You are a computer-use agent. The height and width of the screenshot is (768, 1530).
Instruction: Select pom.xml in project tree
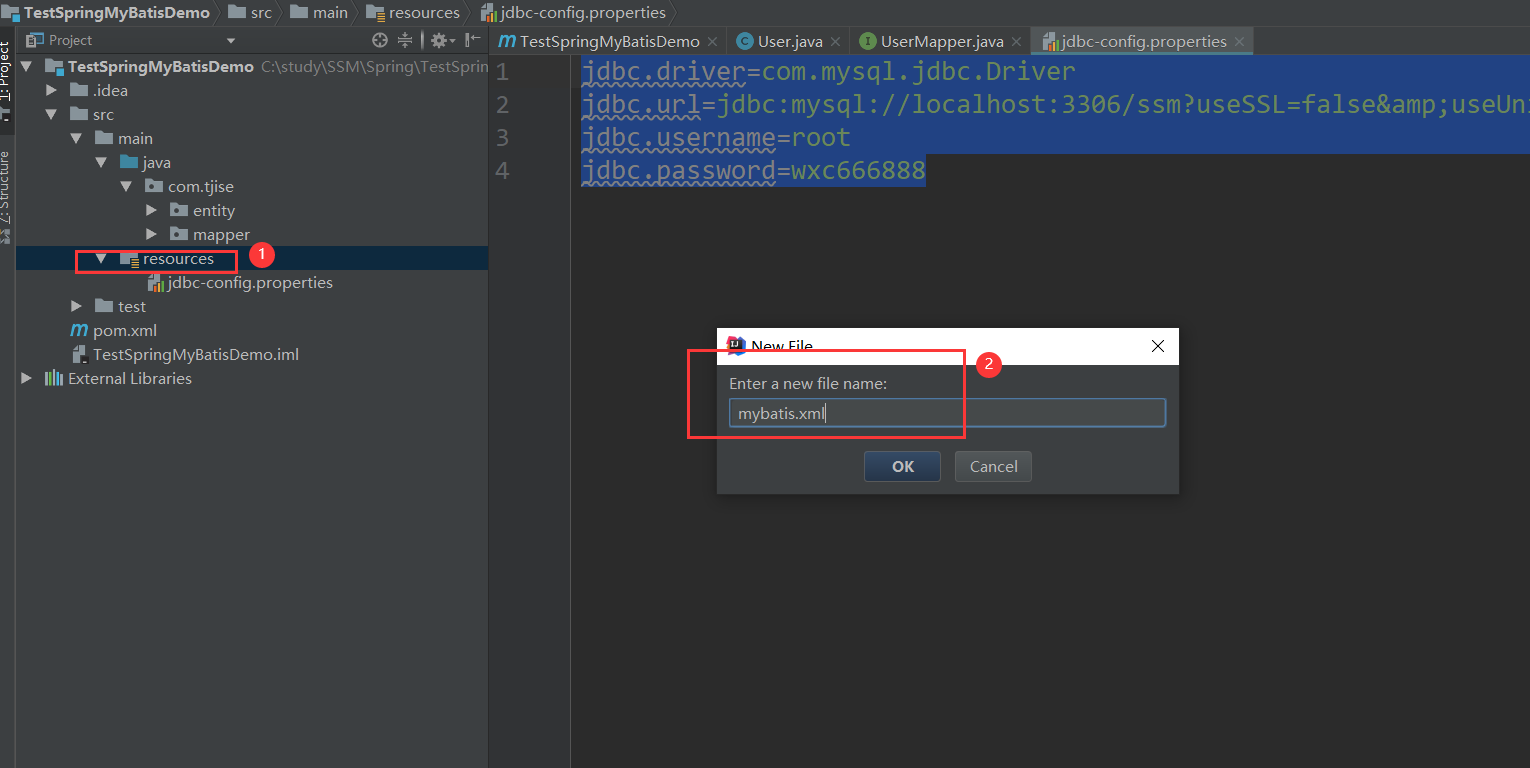tap(125, 331)
